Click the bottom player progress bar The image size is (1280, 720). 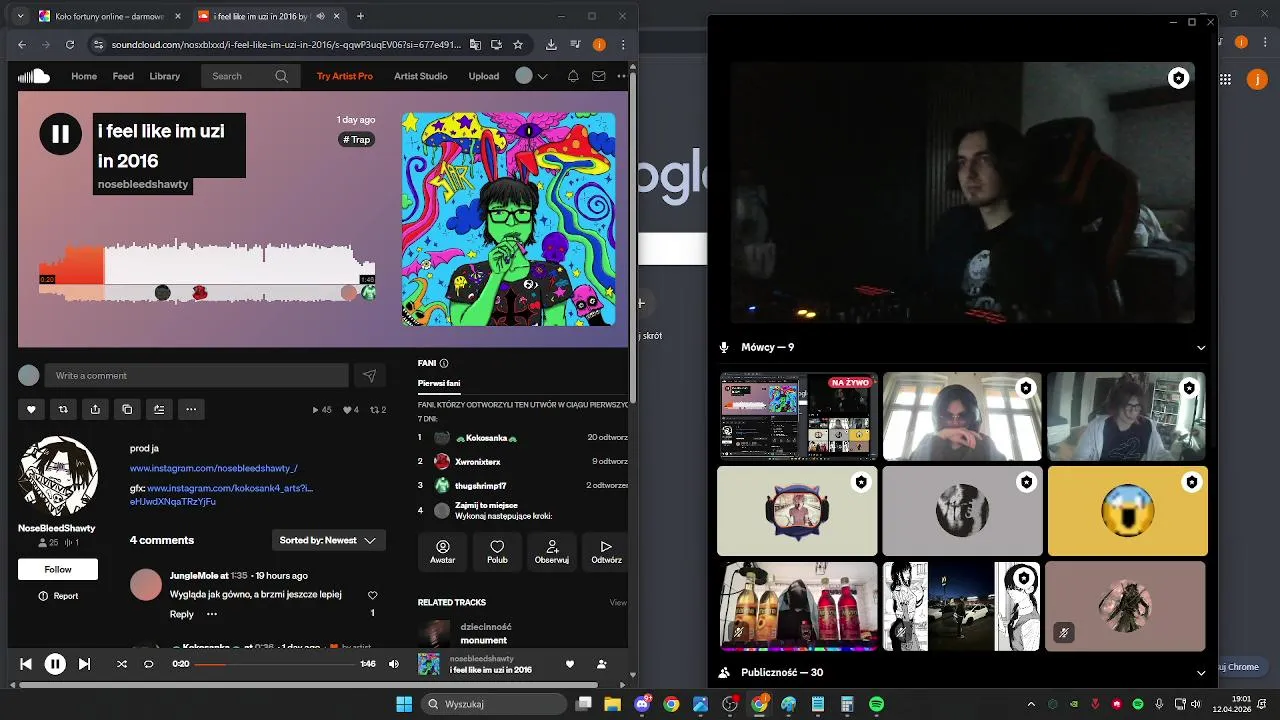(275, 664)
